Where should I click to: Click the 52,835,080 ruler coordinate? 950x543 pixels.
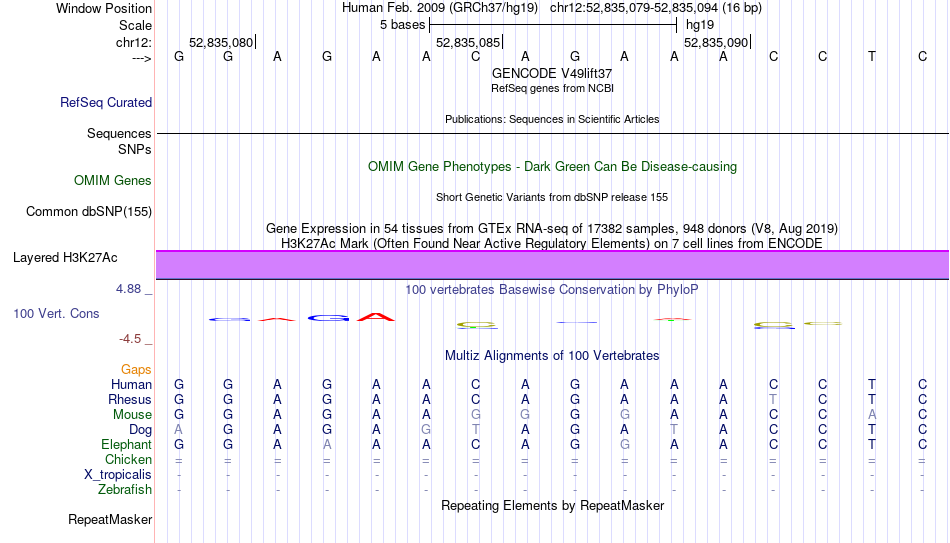(x=221, y=42)
